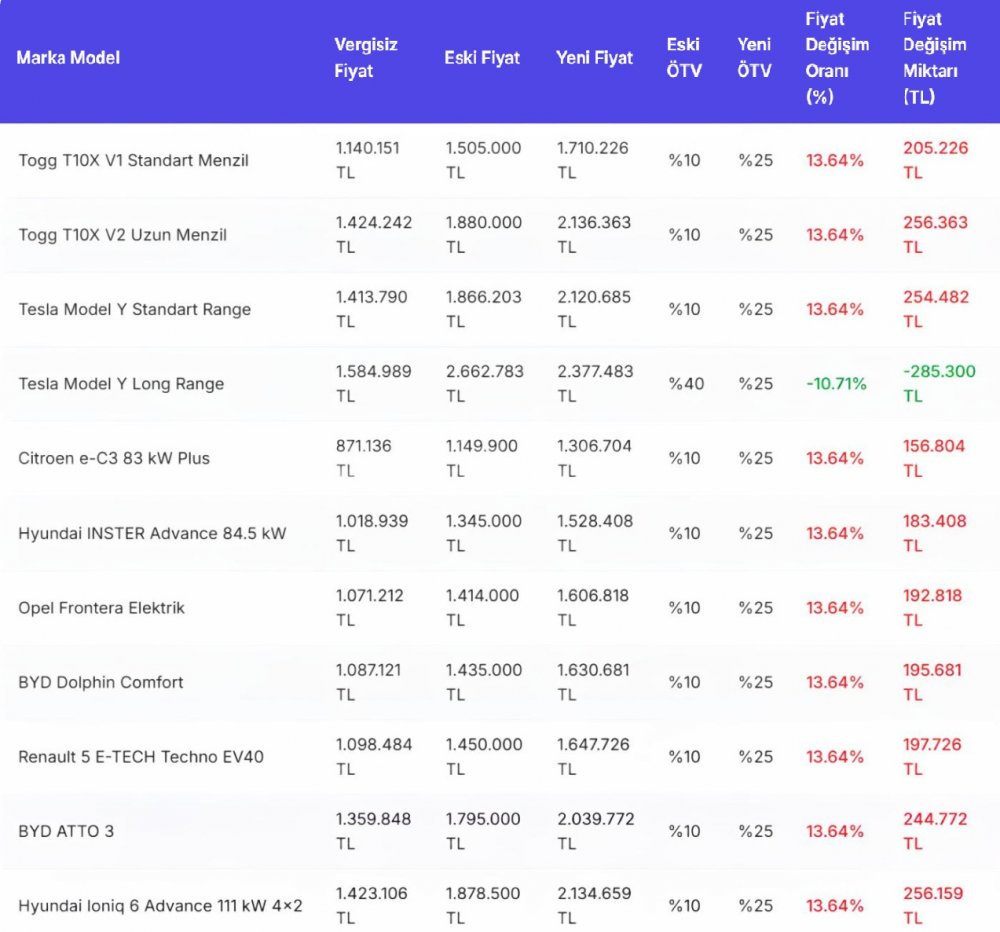Click the Eski Fiyat column header
Viewport: 1000px width, 932px height.
[x=482, y=58]
